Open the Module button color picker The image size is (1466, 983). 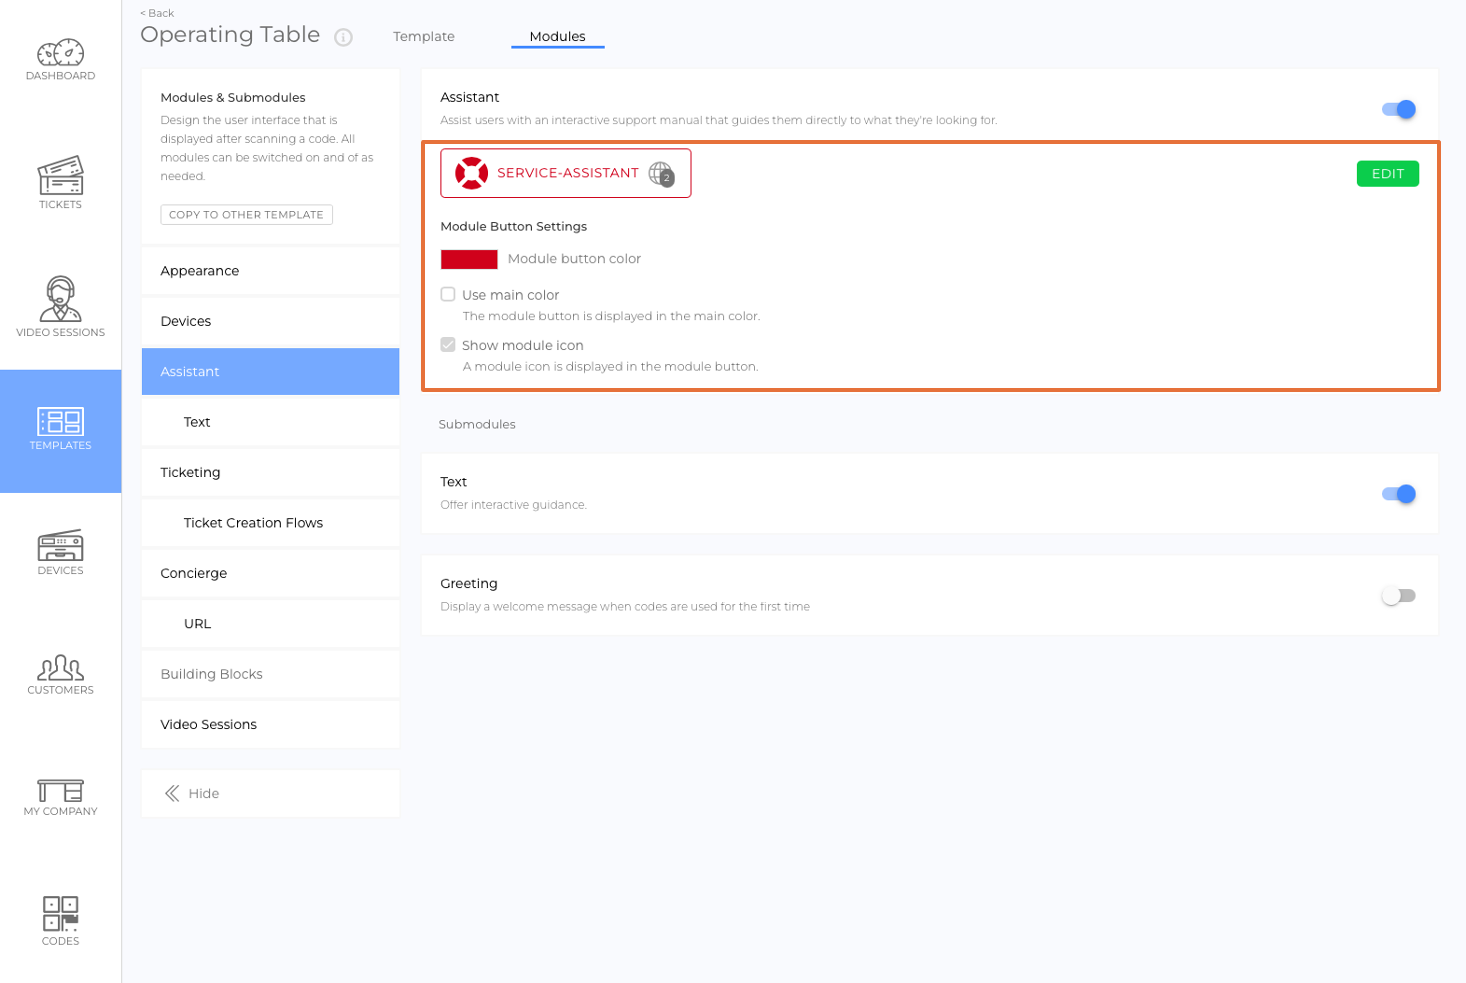click(469, 259)
